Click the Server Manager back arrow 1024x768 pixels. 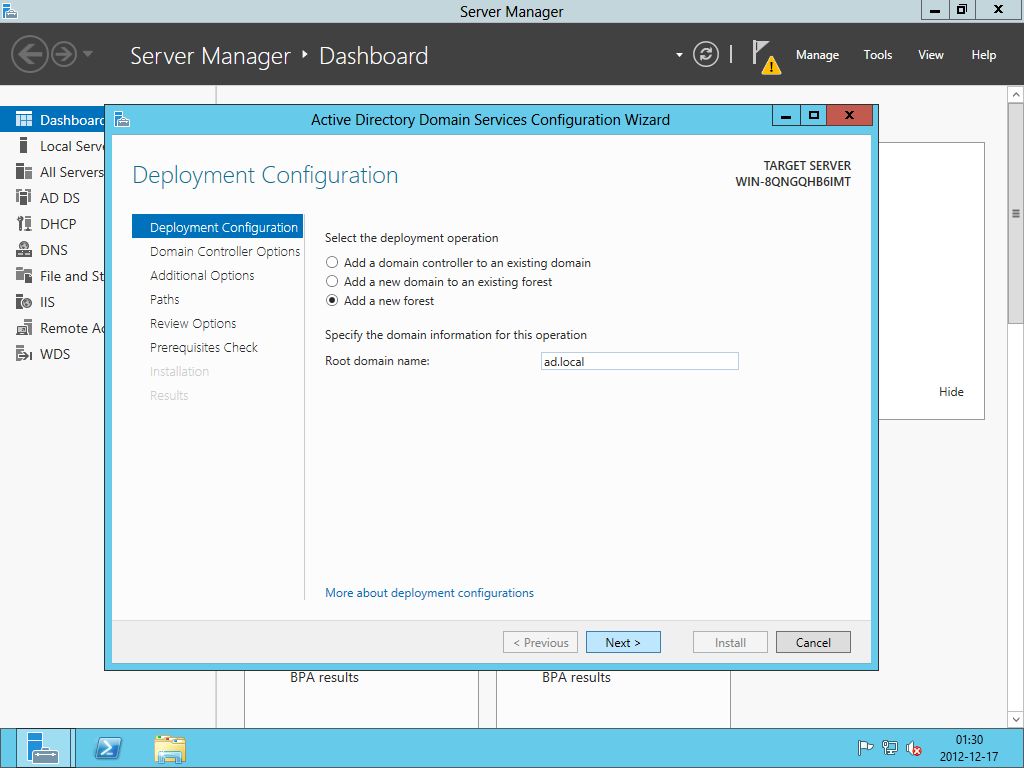point(29,54)
